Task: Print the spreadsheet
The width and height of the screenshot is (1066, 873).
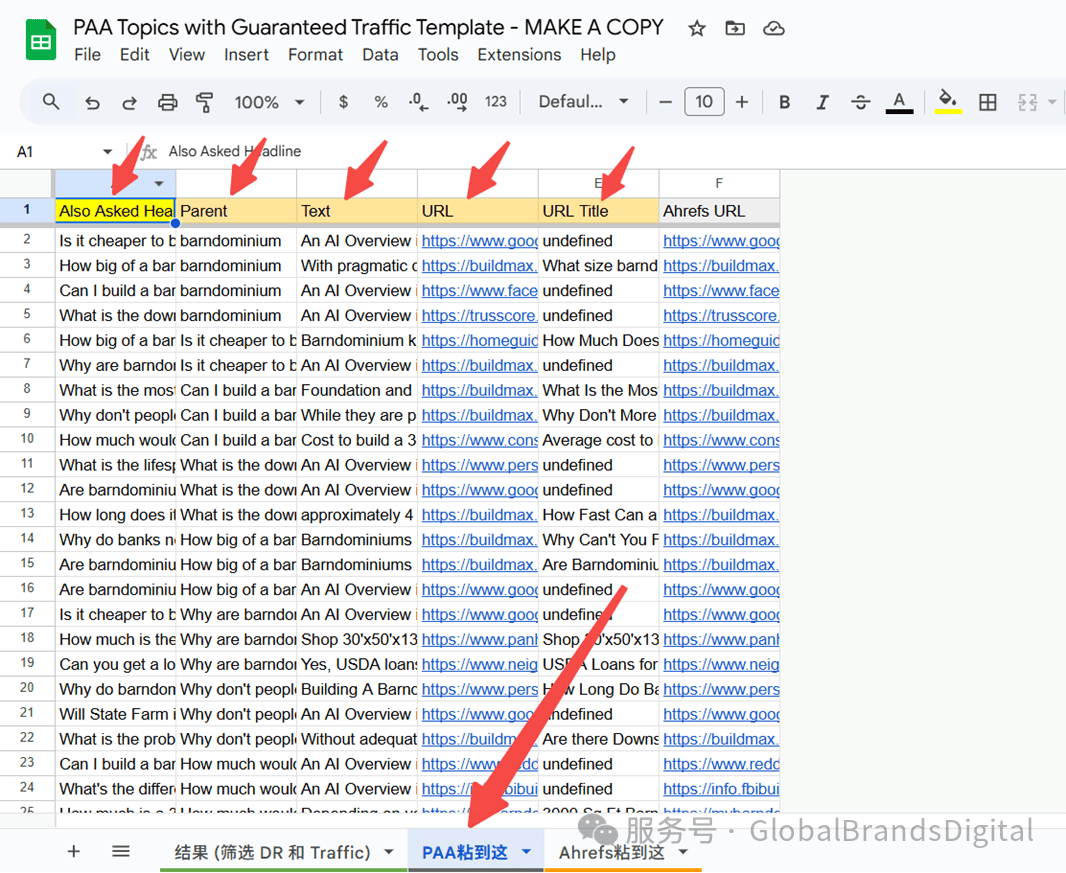Action: pos(167,103)
